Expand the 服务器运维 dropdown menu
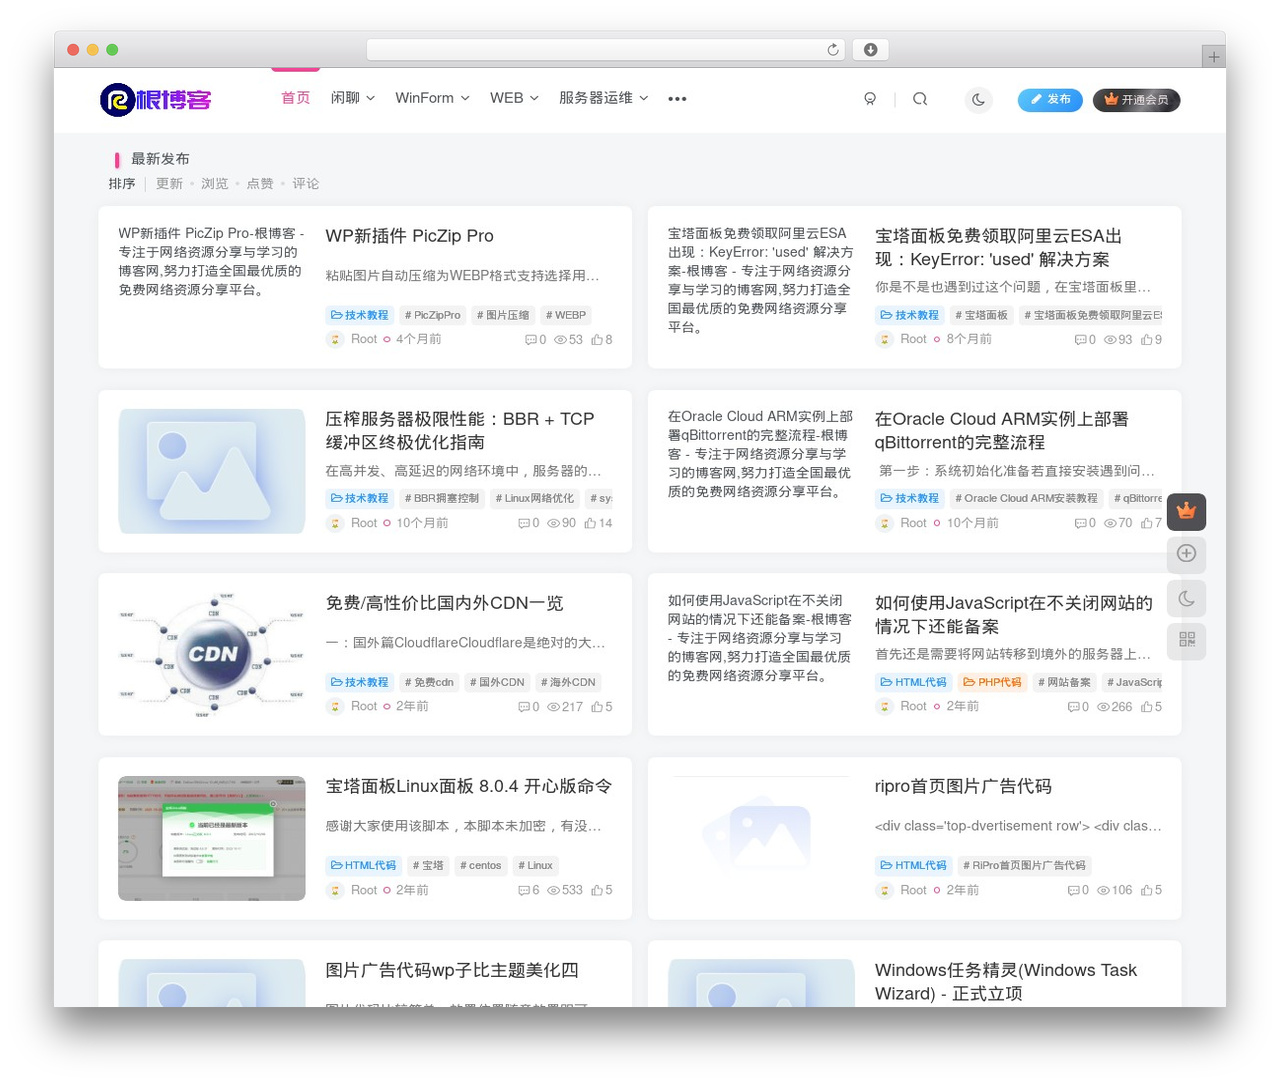This screenshot has height=1084, width=1280. 603,98
